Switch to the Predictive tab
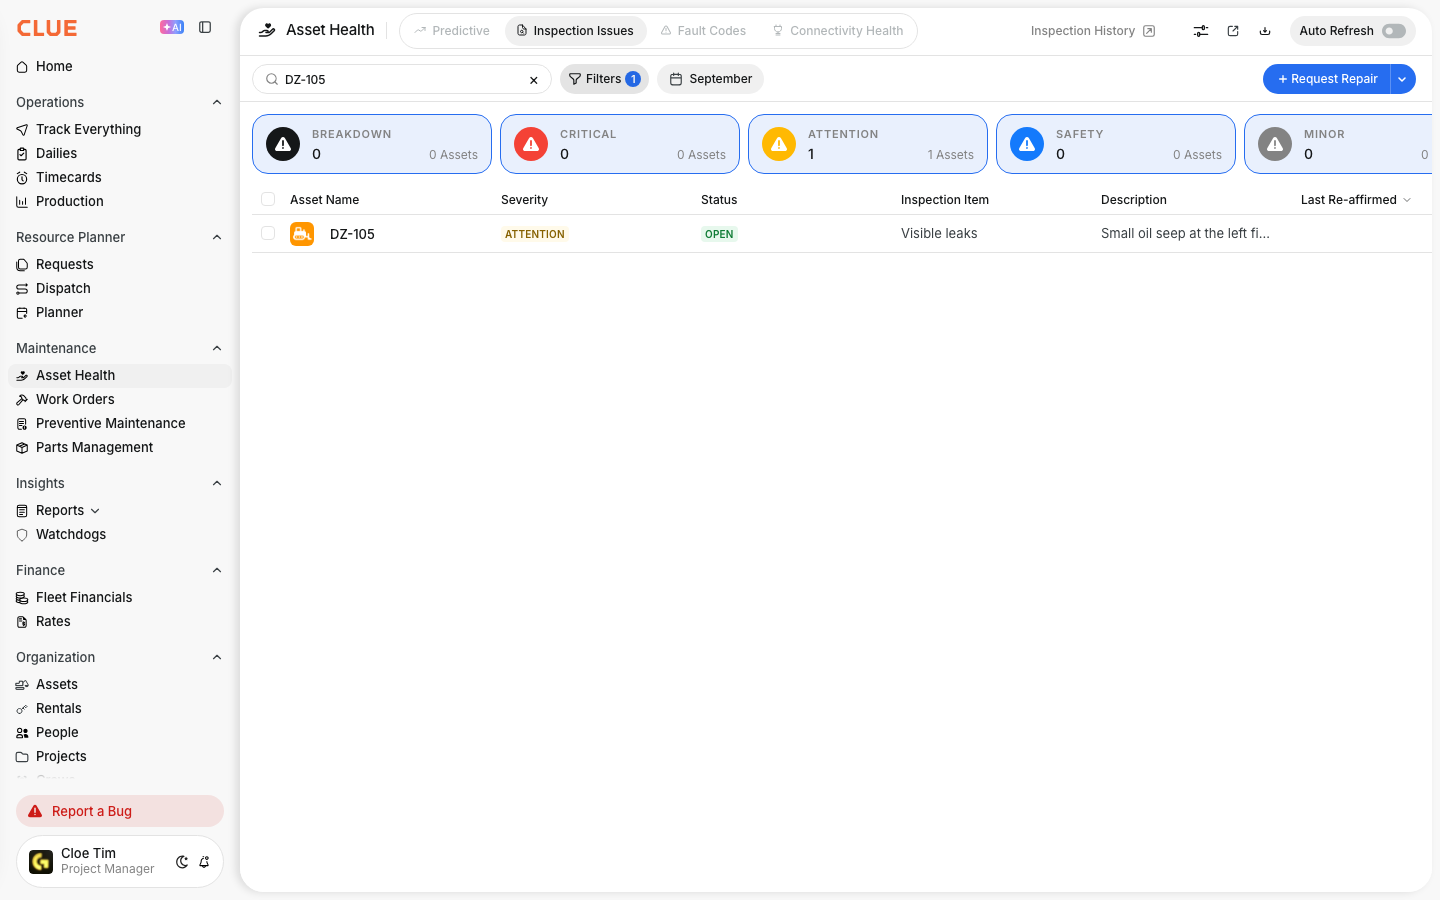 (x=452, y=31)
